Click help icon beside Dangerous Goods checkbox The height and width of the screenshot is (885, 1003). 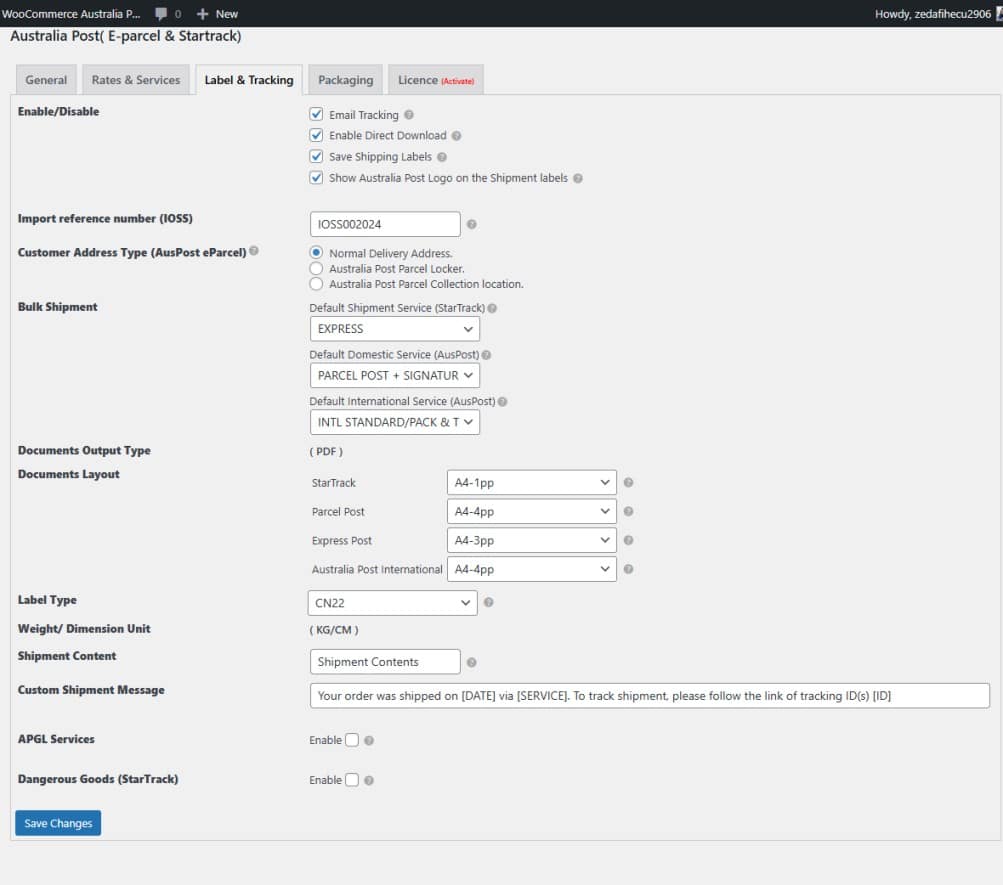pos(368,780)
